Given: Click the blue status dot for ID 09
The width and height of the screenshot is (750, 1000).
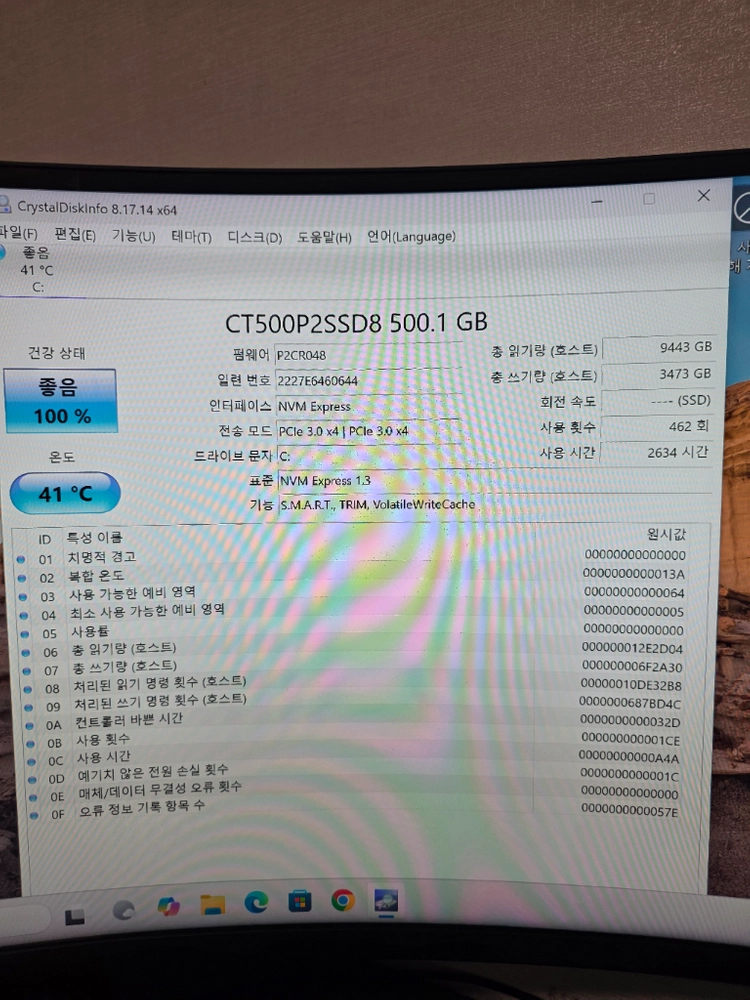Looking at the screenshot, I should [29, 708].
